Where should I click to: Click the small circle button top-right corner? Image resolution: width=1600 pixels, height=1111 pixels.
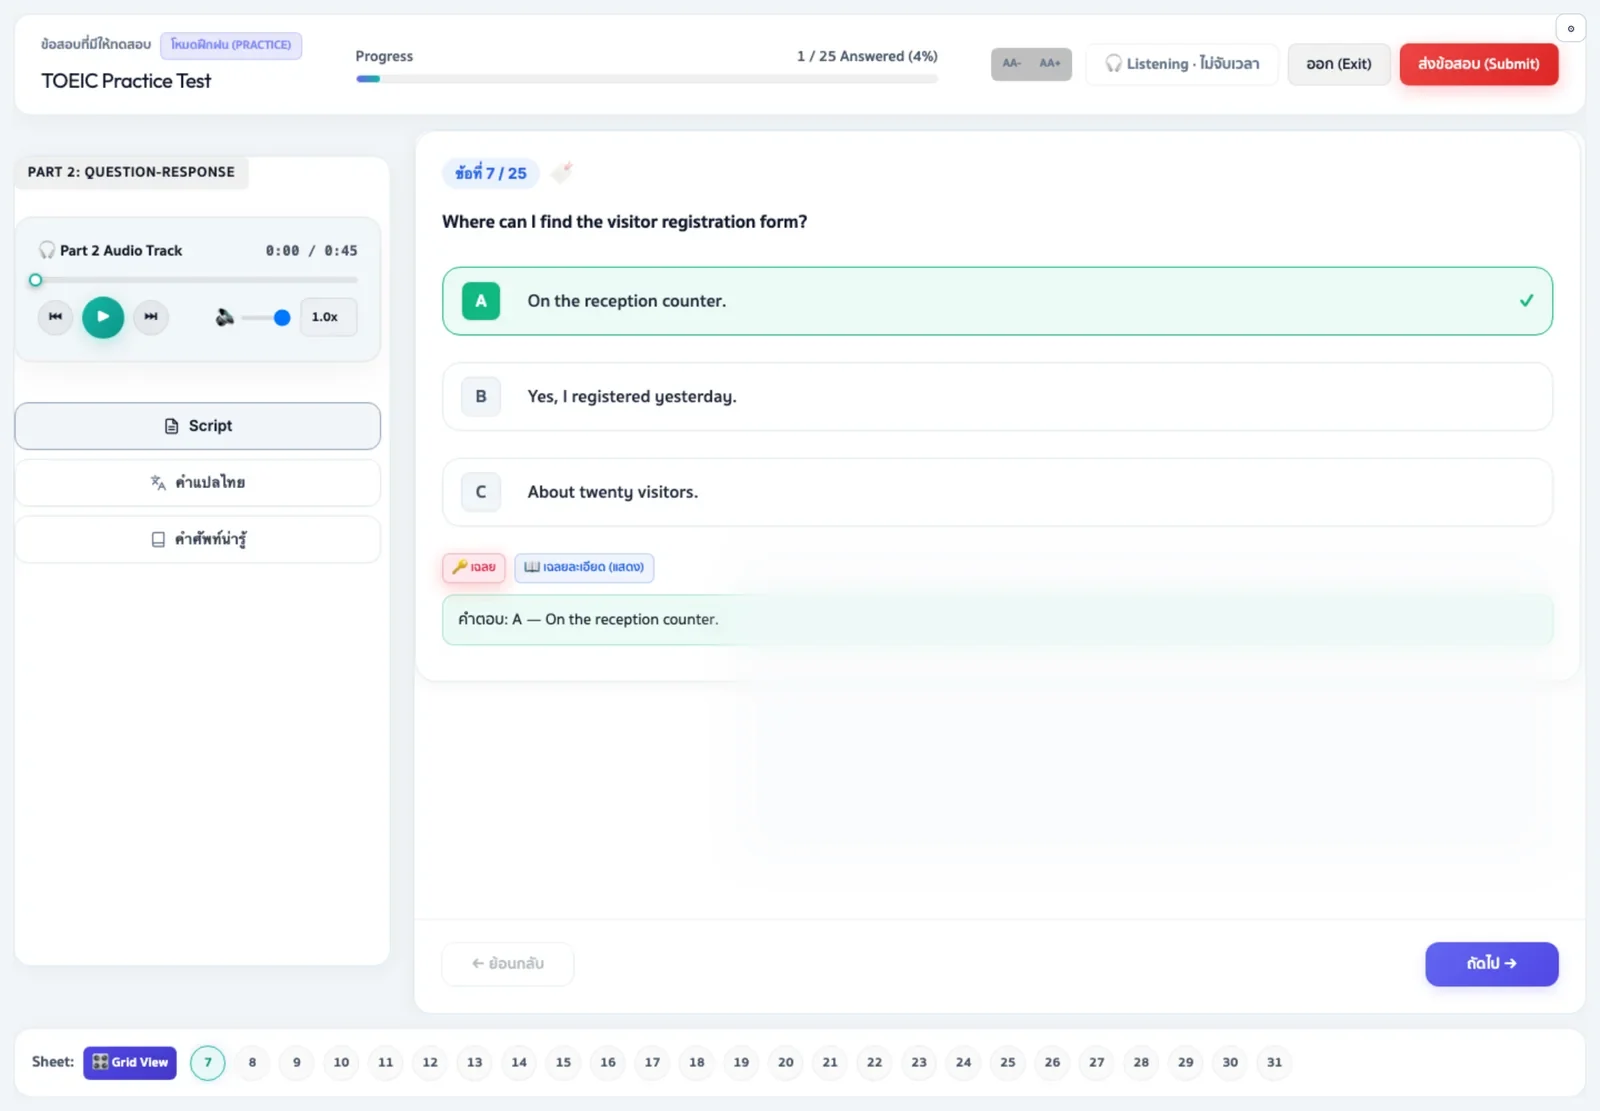[x=1570, y=28]
